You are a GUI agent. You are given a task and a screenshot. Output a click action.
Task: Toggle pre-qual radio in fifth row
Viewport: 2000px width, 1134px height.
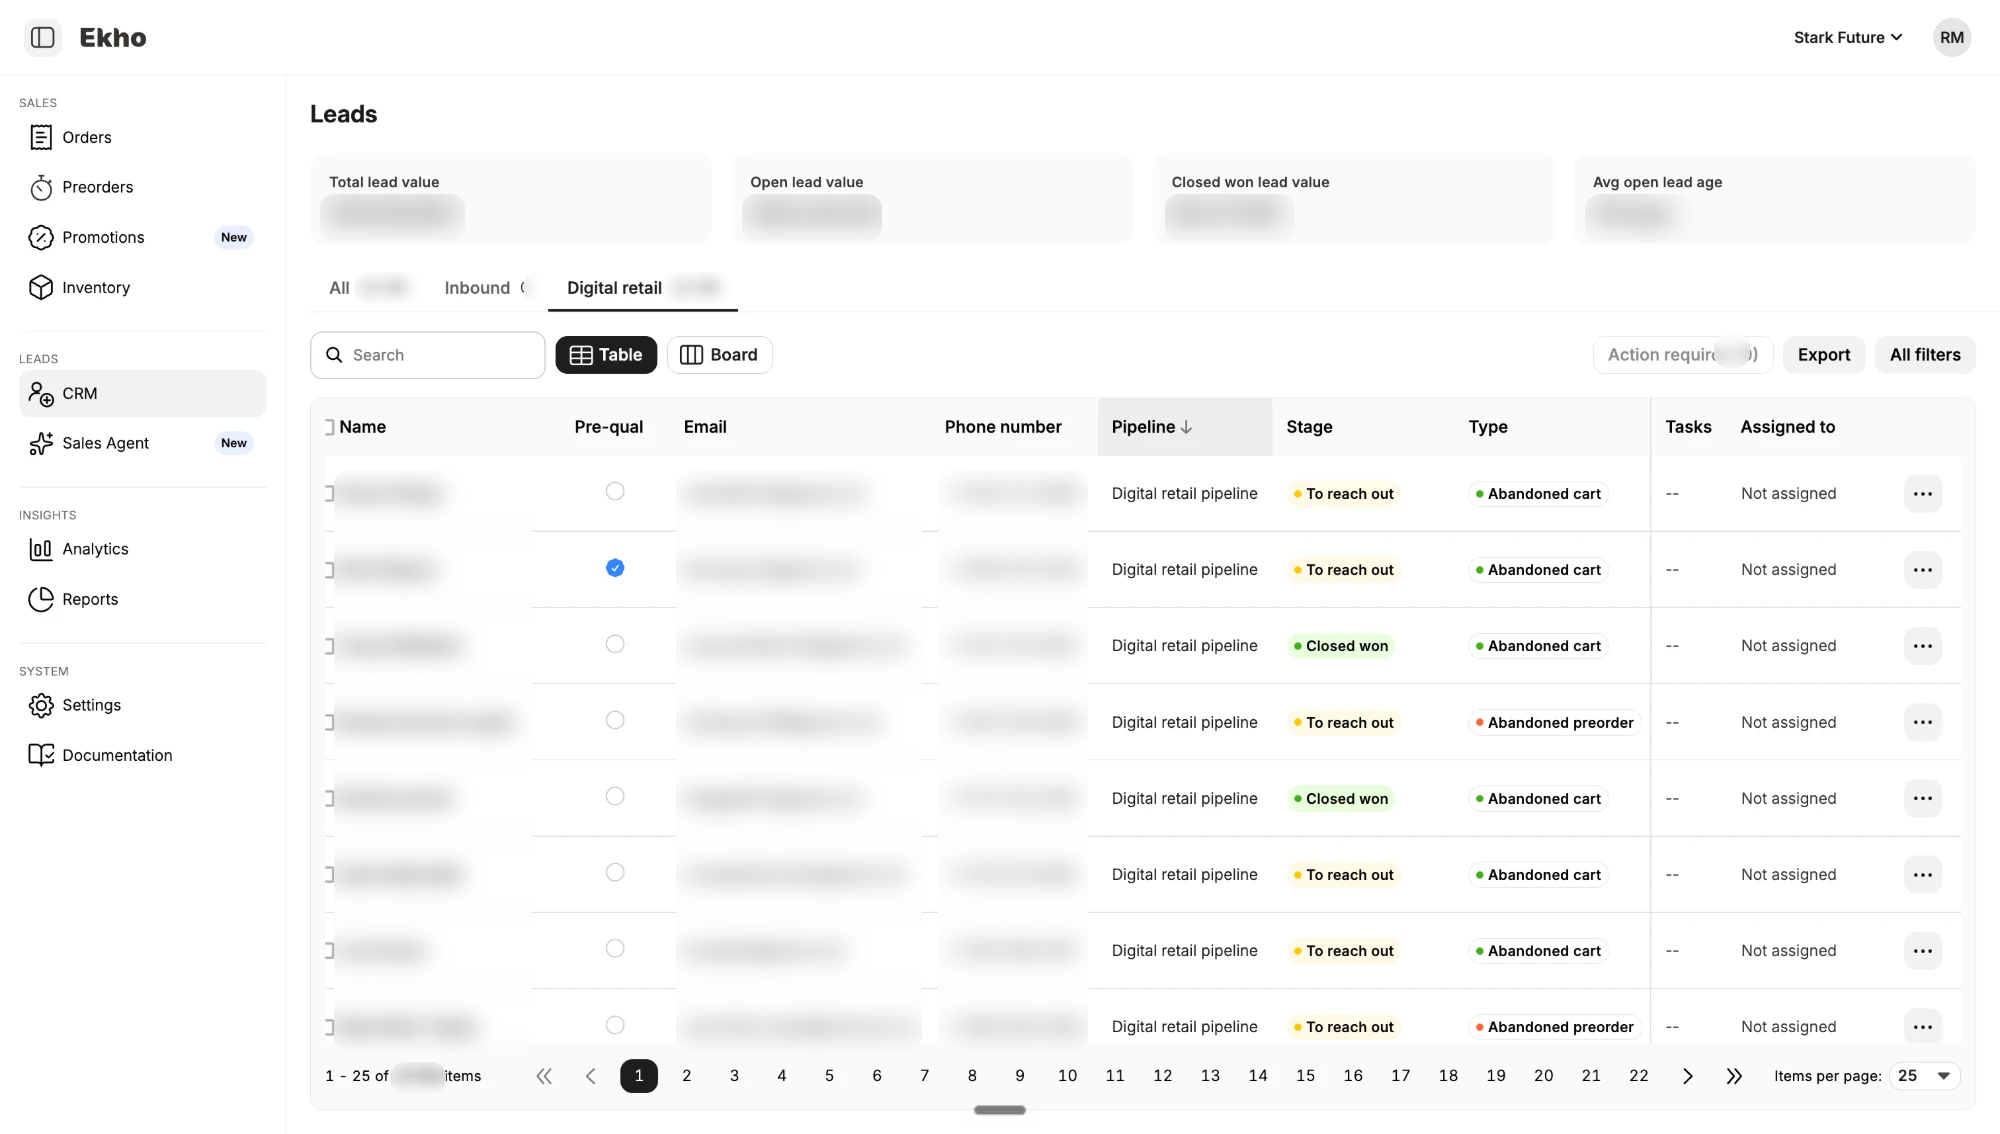tap(615, 796)
